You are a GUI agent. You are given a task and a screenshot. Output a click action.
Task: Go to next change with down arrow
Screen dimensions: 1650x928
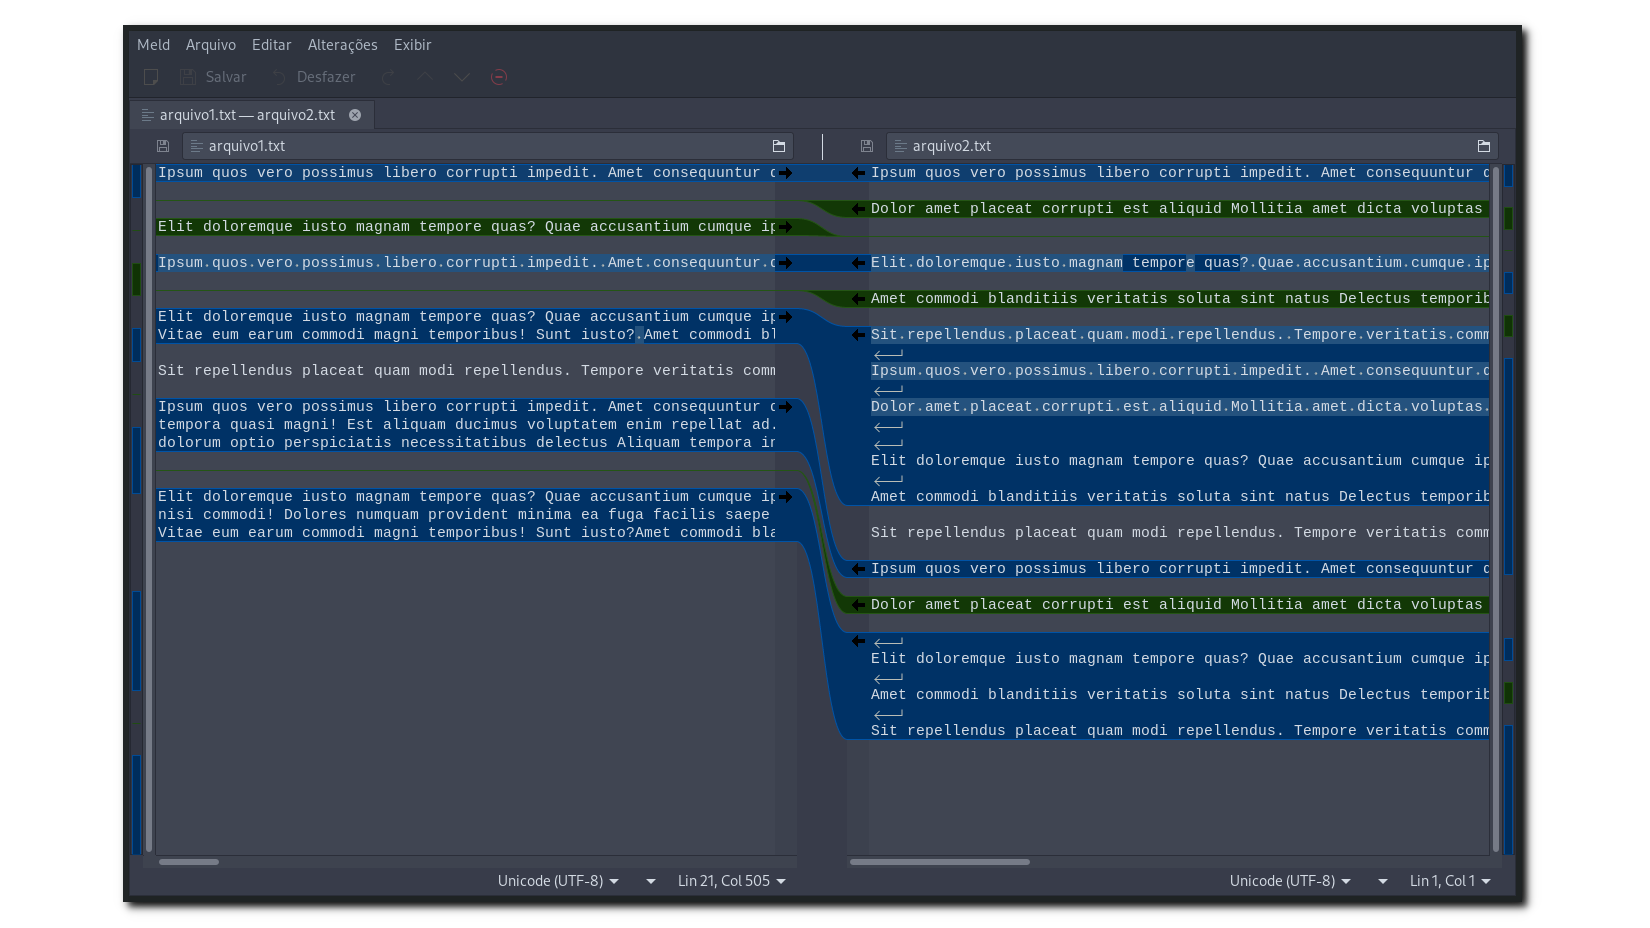[x=461, y=77]
